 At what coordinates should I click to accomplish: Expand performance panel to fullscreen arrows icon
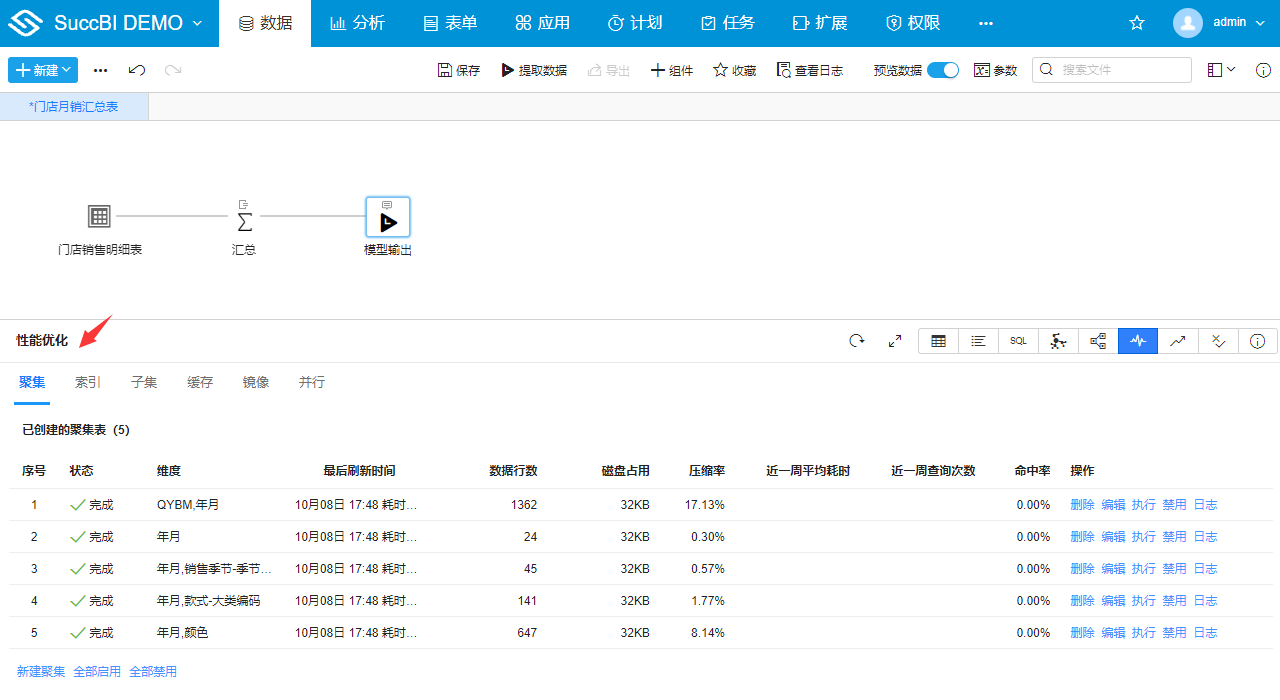[895, 341]
